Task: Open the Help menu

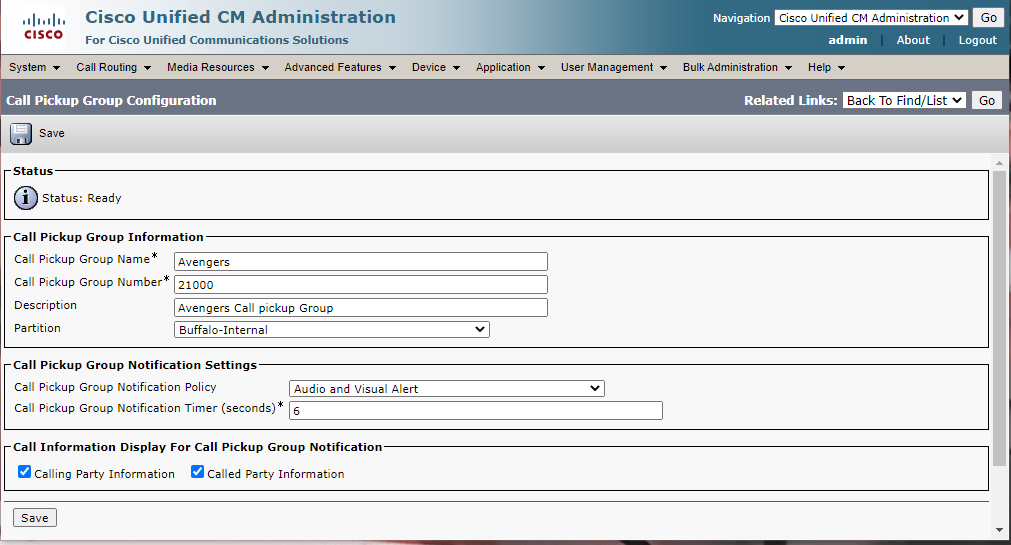Action: 826,67
